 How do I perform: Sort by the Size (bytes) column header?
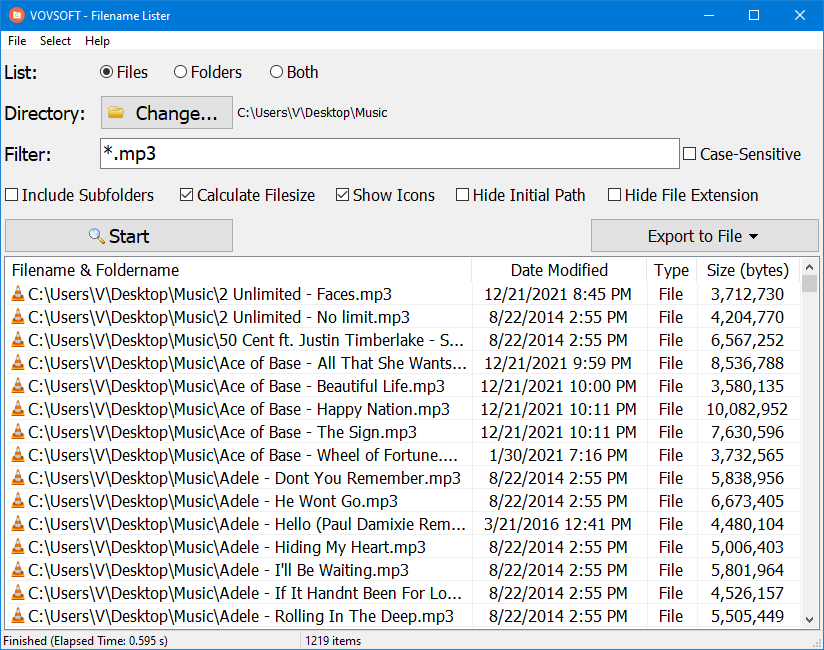click(x=747, y=270)
